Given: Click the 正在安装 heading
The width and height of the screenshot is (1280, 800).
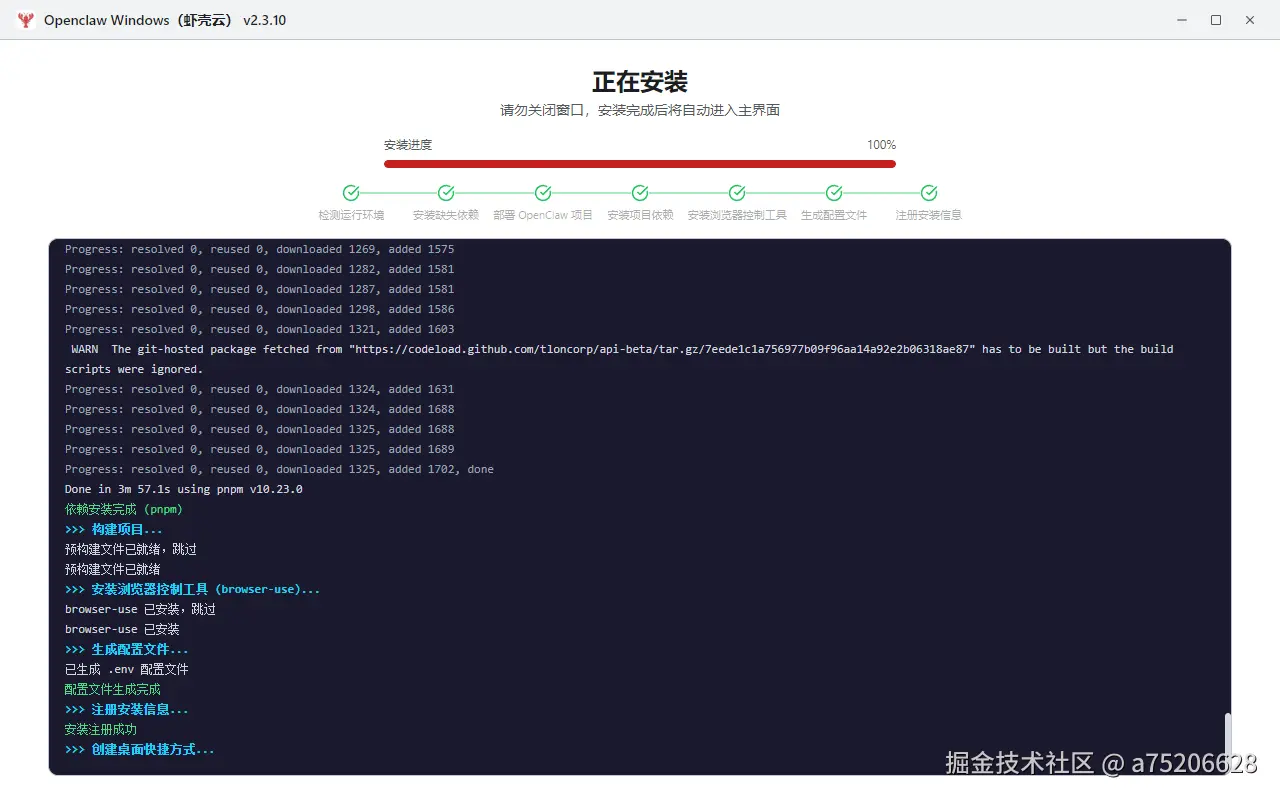Looking at the screenshot, I should point(640,82).
